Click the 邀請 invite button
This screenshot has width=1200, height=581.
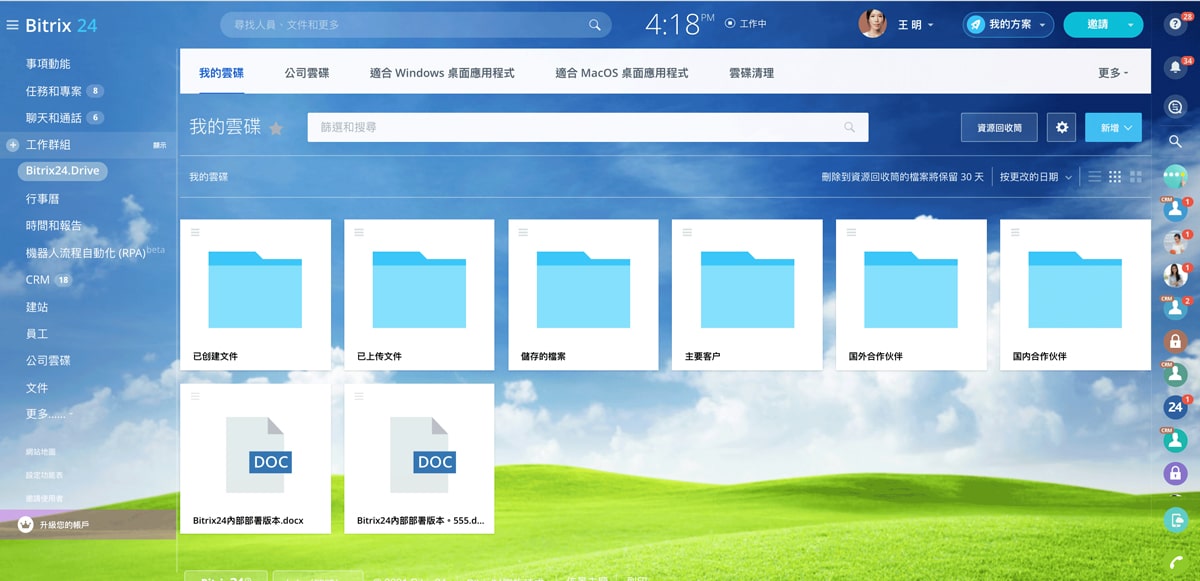[x=1096, y=25]
